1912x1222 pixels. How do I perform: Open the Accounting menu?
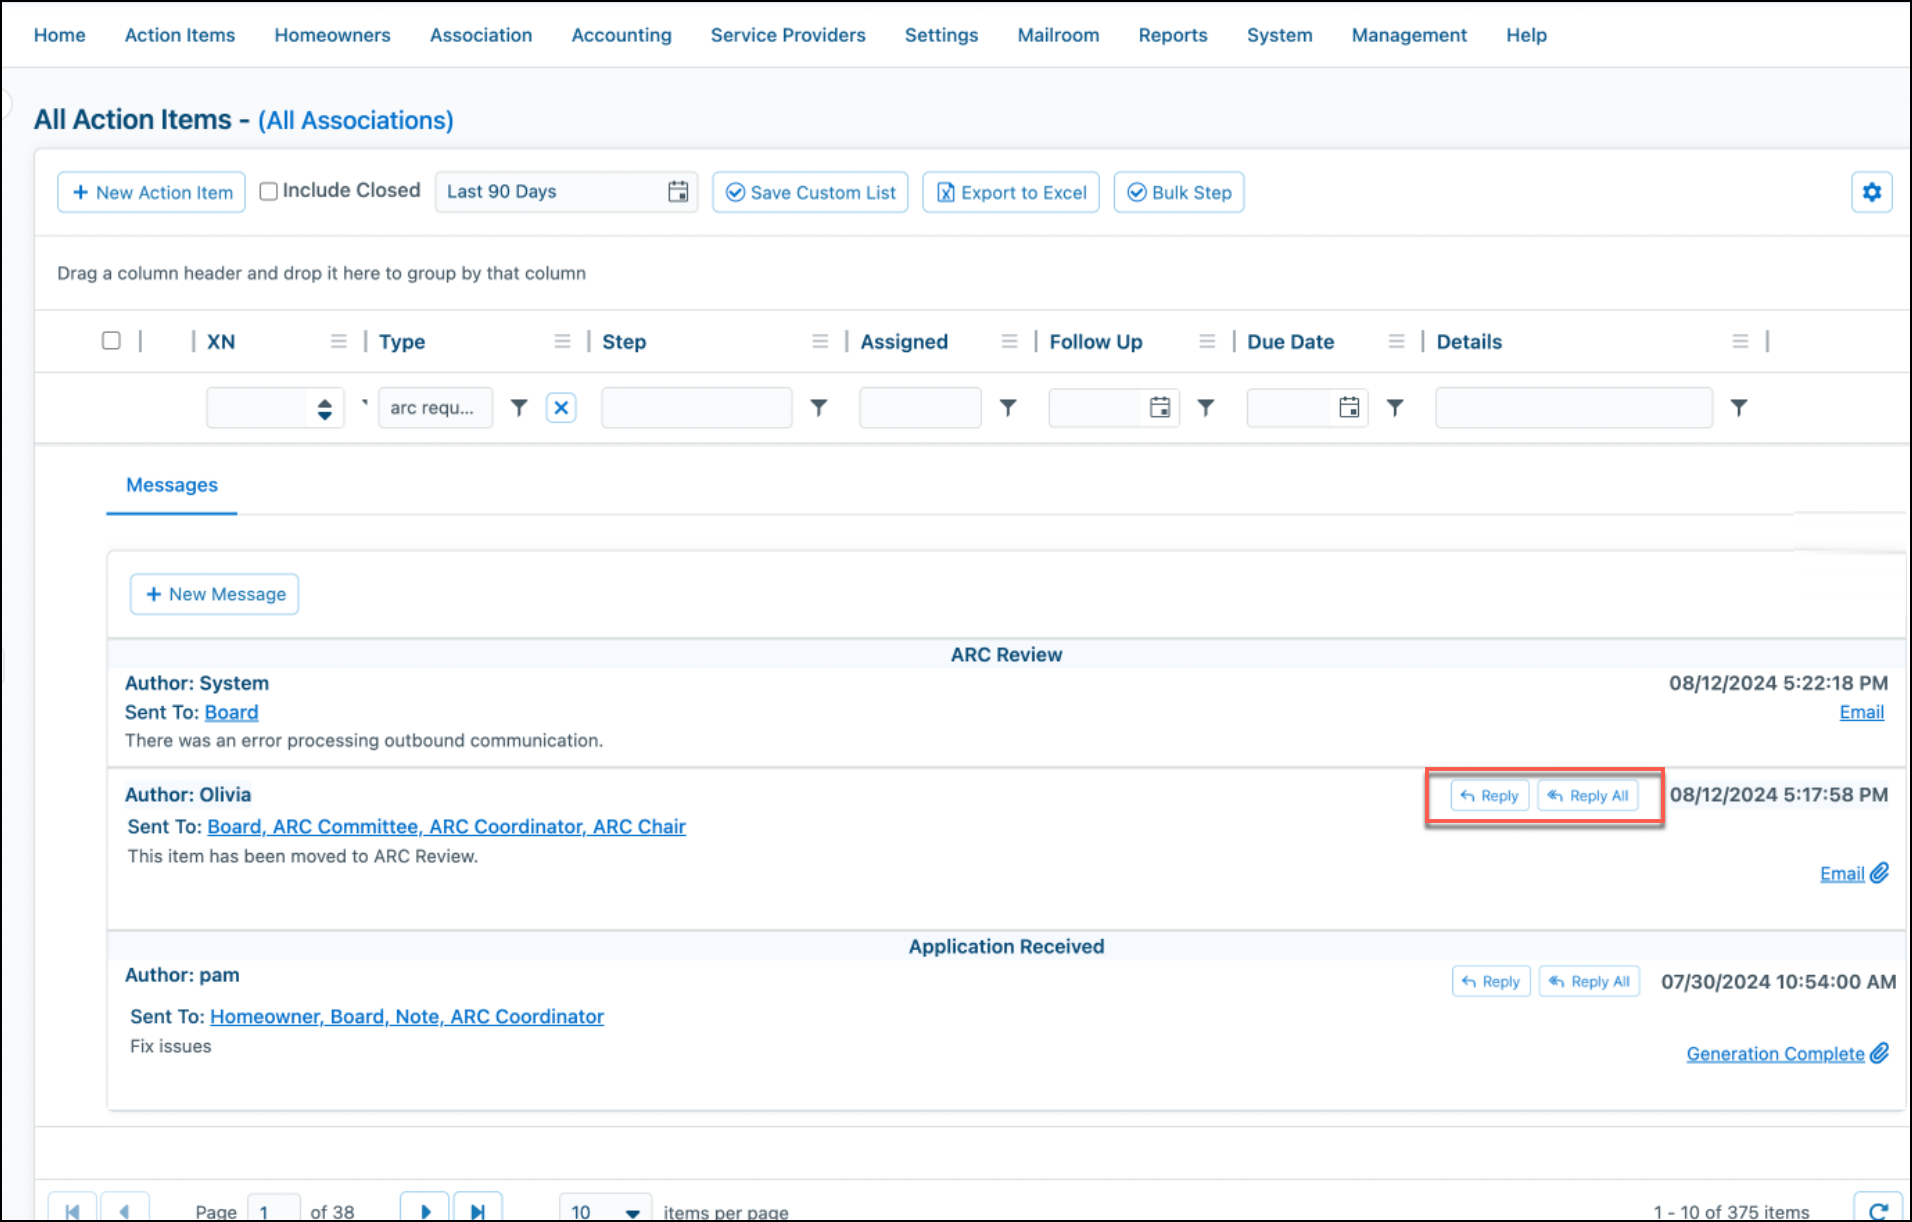[x=620, y=34]
